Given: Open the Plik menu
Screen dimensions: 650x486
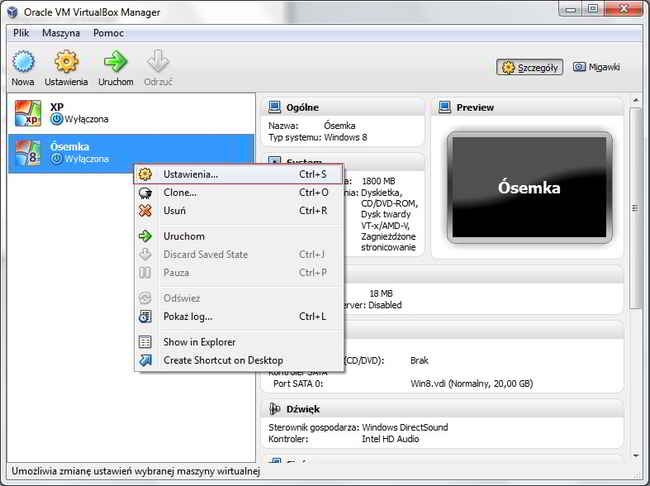Looking at the screenshot, I should [21, 33].
